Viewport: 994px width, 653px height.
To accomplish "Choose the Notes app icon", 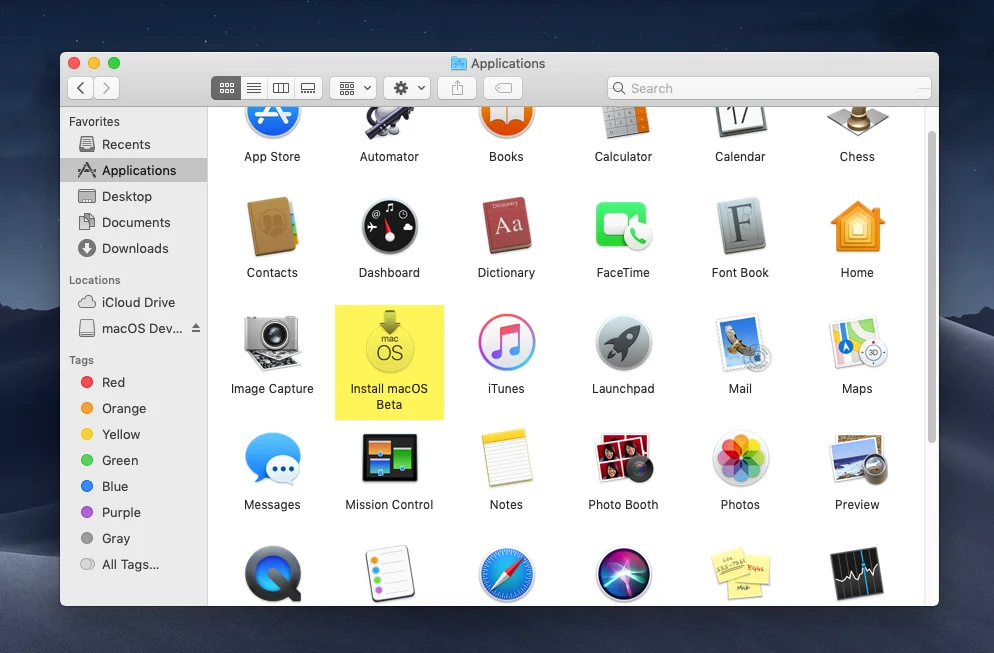I will 506,458.
